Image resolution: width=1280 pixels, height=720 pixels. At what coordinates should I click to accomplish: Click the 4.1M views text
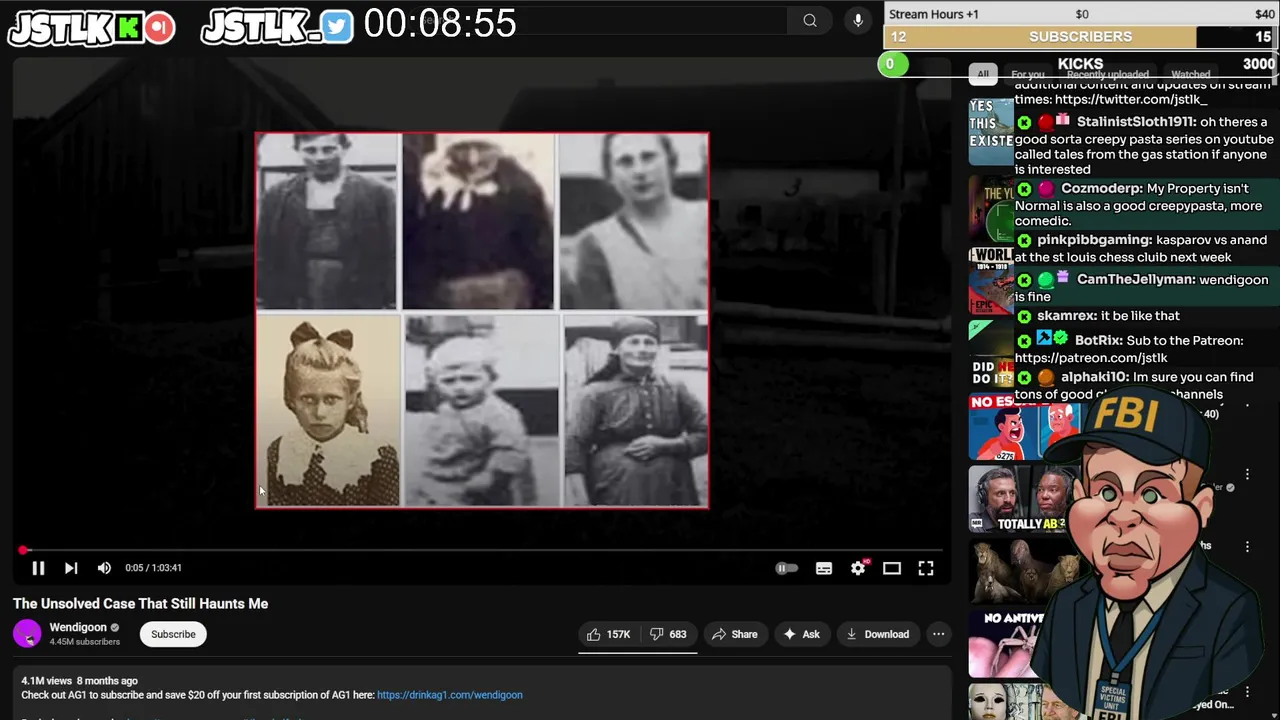(46, 681)
